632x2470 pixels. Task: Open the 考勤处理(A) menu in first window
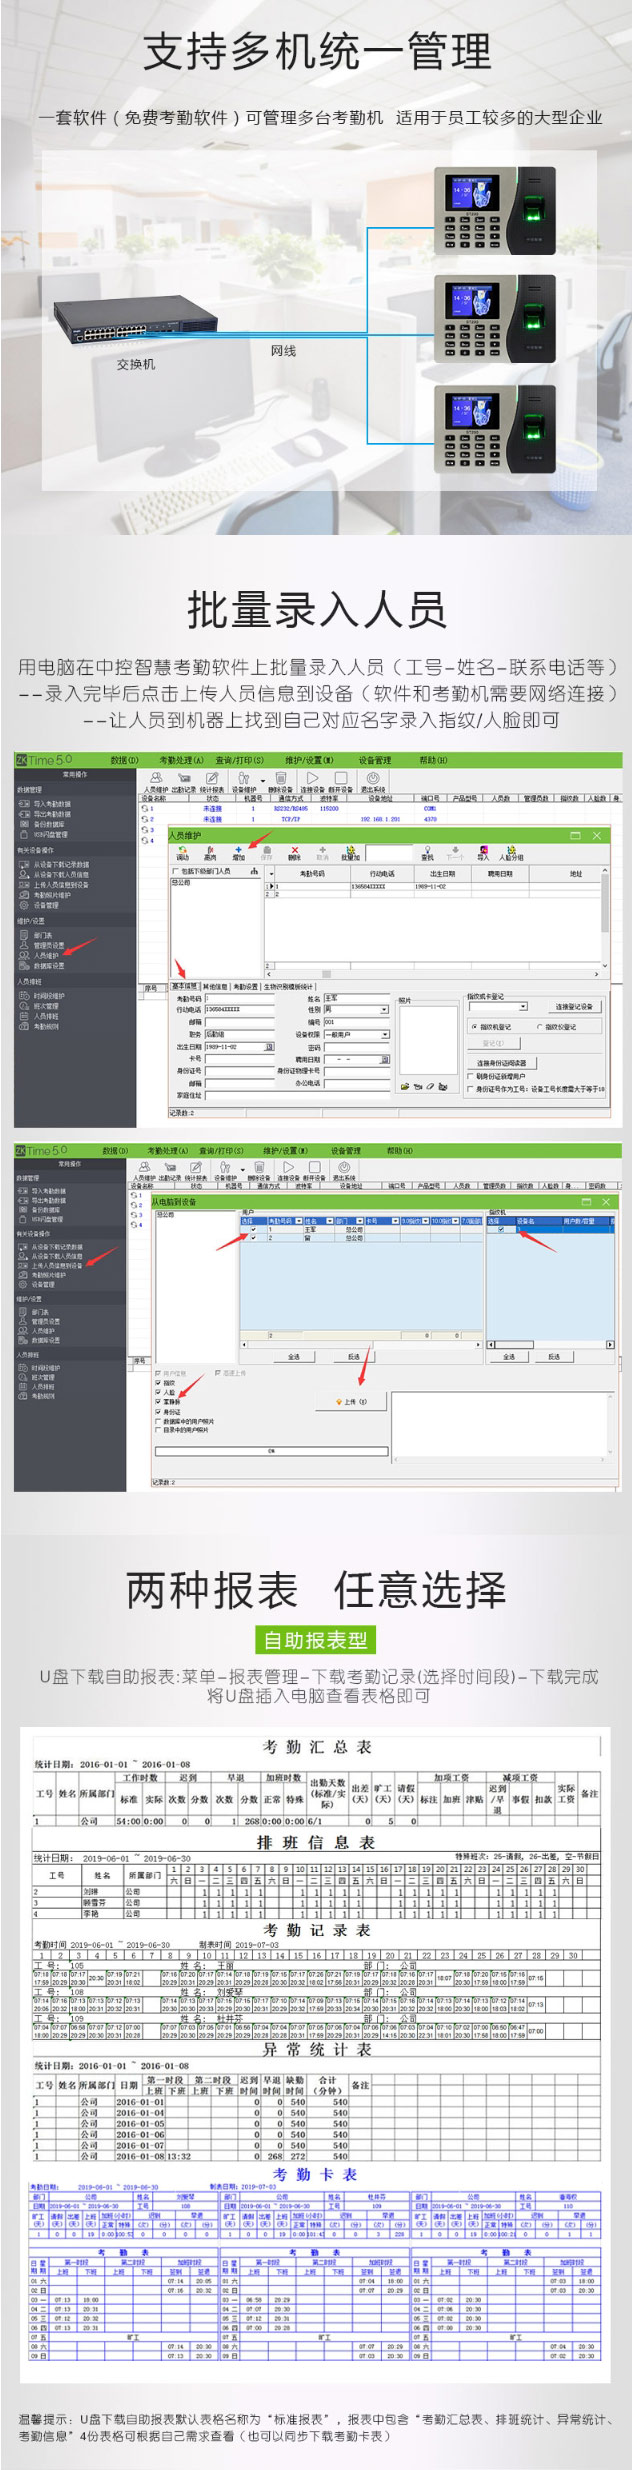click(180, 760)
